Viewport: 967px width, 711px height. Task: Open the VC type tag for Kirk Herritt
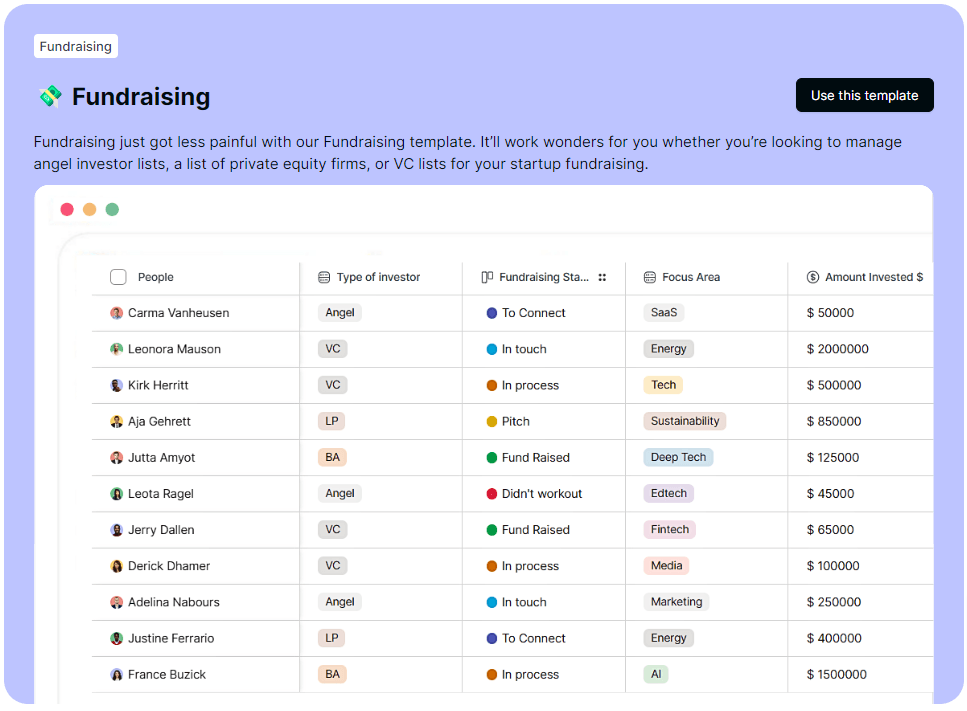tap(332, 385)
